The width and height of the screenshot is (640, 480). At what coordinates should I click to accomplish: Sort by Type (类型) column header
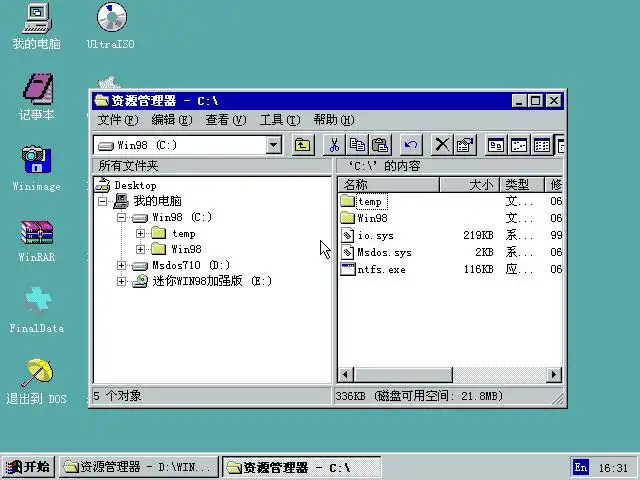(522, 184)
